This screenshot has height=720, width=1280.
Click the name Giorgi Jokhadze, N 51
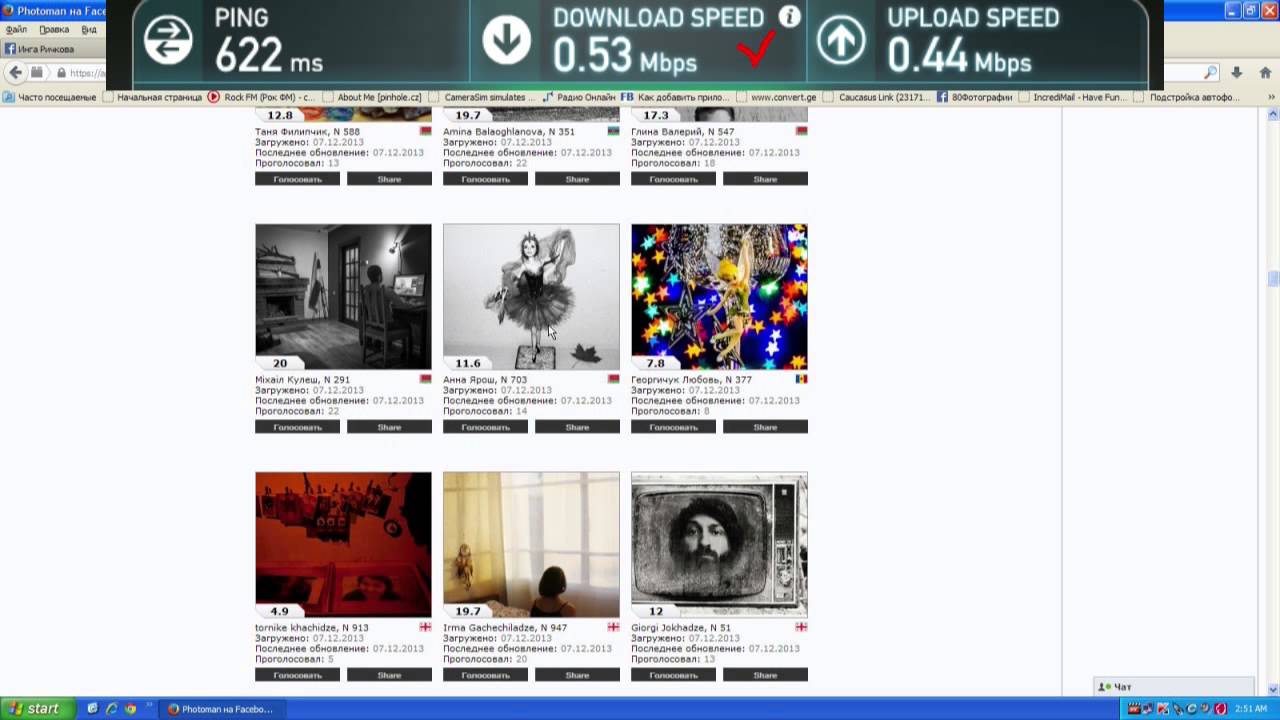point(681,628)
